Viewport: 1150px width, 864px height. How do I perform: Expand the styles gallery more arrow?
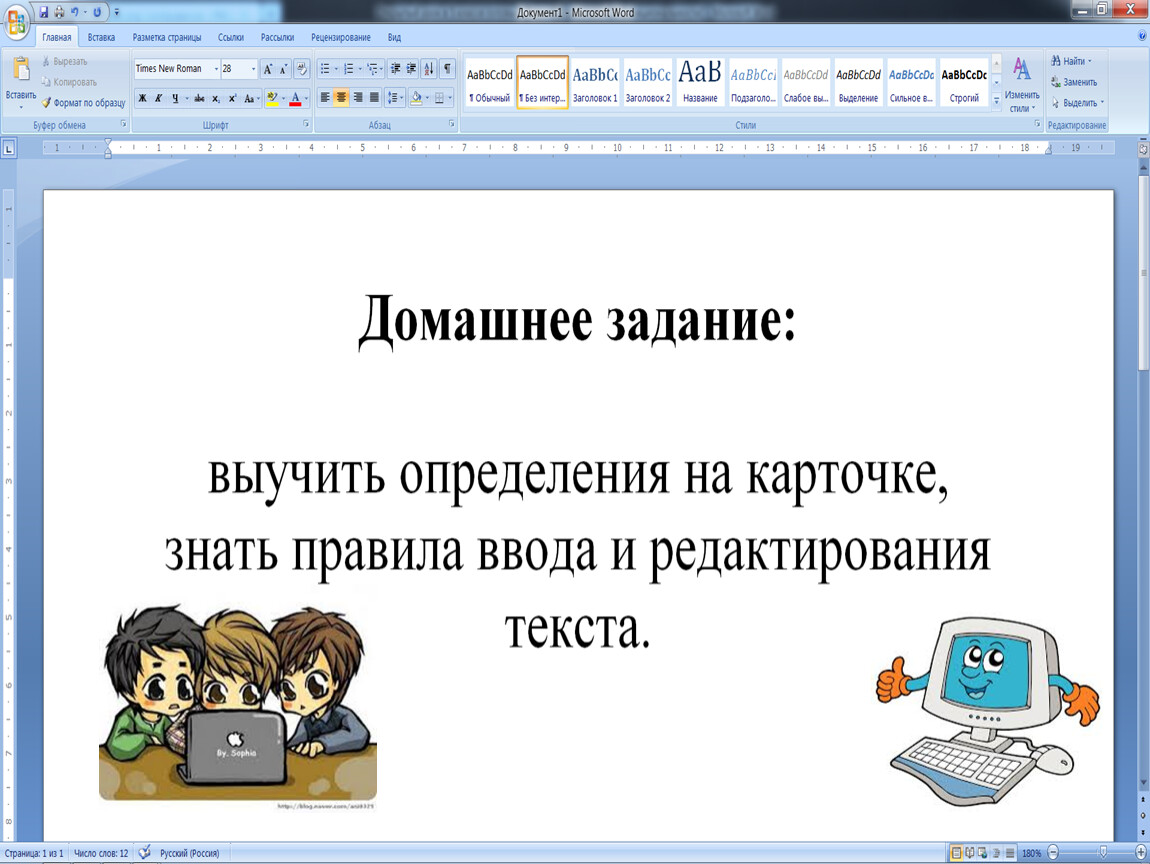point(996,100)
